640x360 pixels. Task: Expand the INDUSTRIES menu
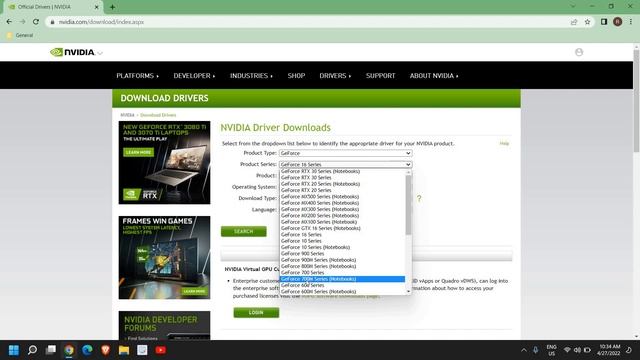(251, 76)
